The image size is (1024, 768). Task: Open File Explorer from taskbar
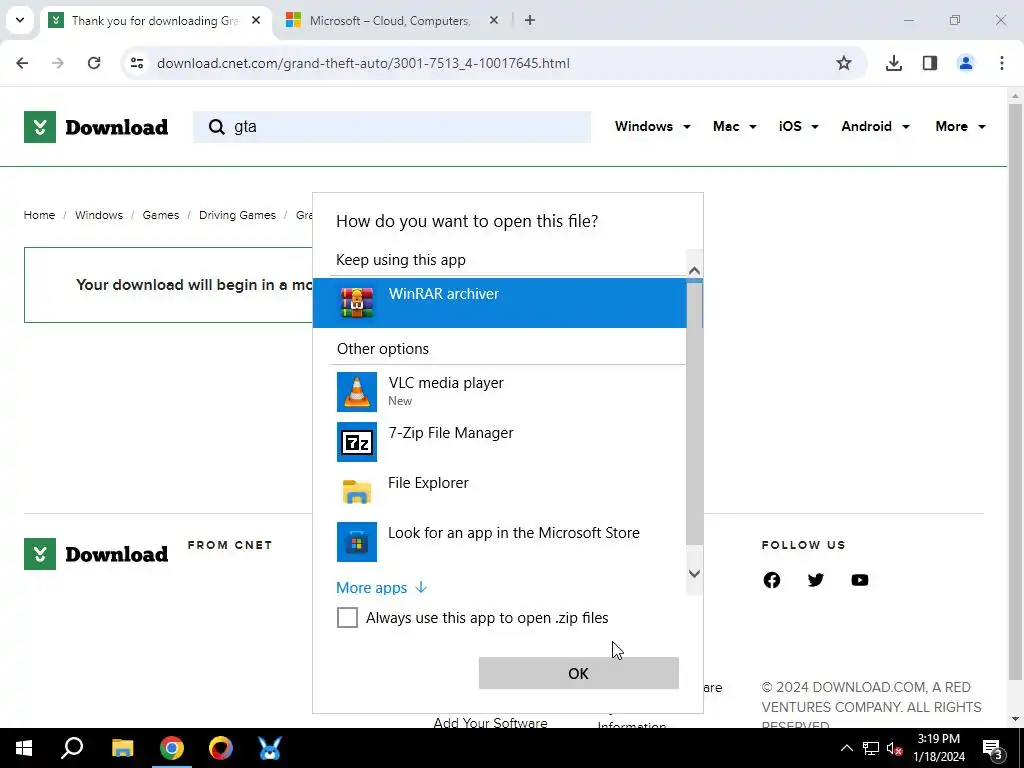[122, 748]
